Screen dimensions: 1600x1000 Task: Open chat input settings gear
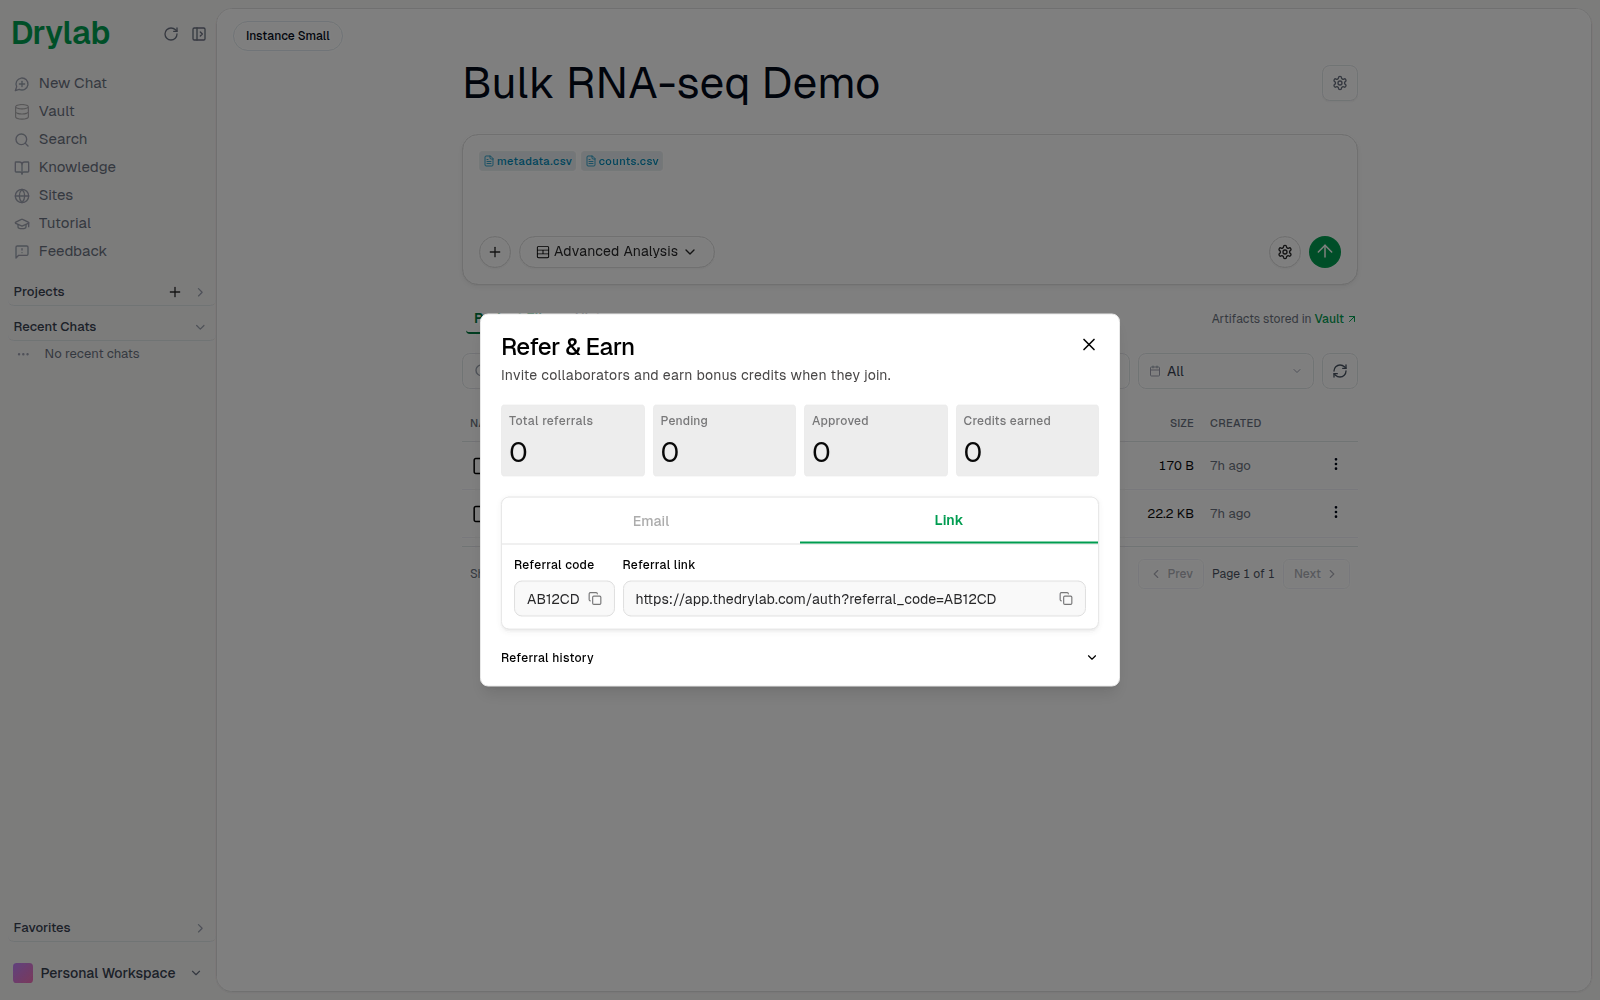(1285, 252)
